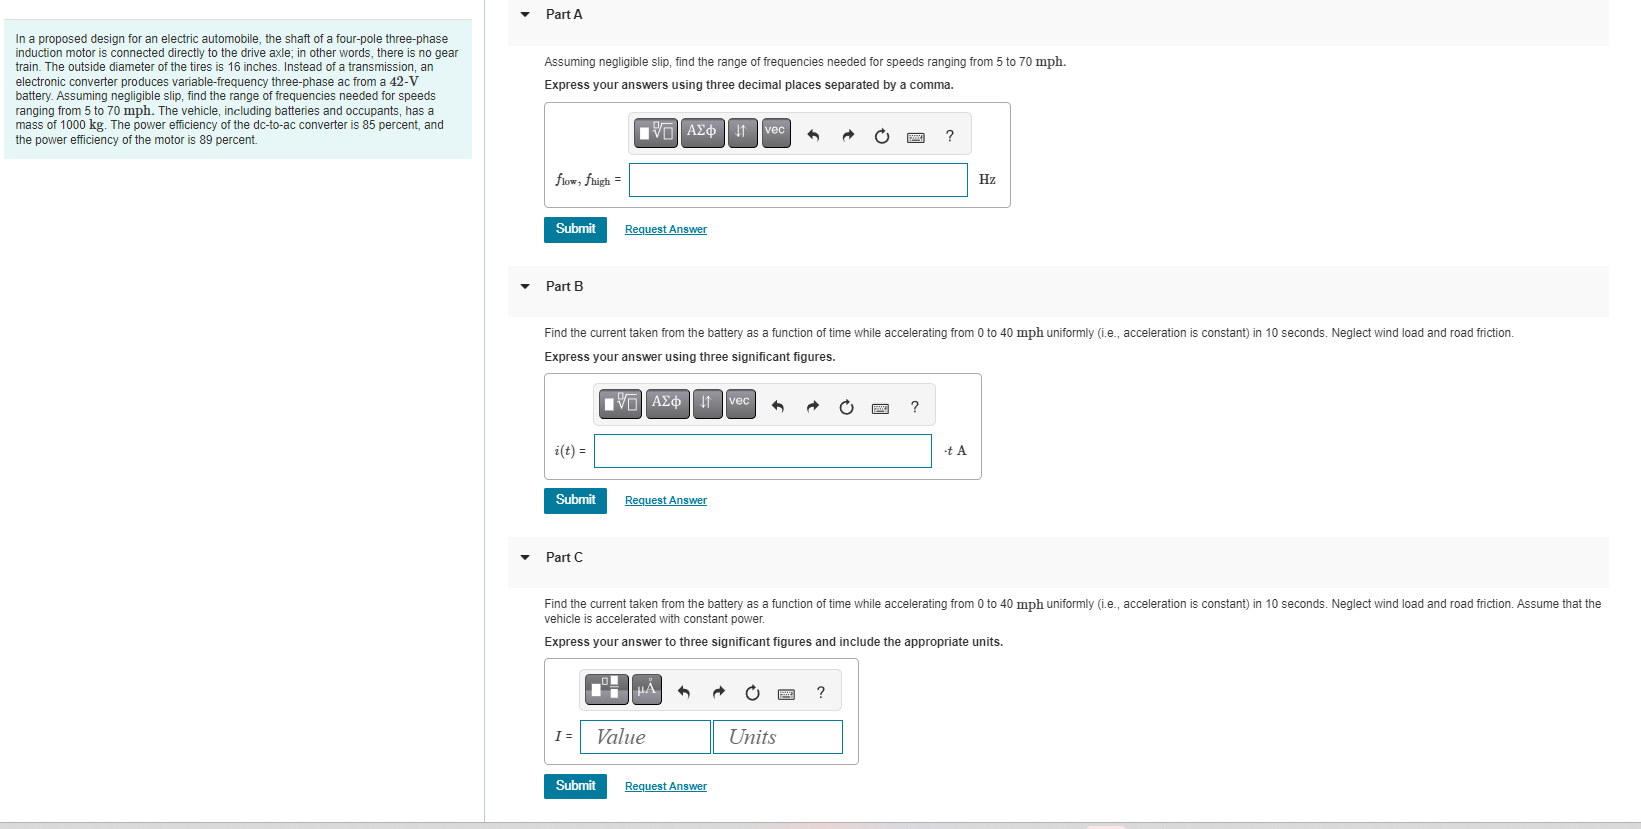Undo last entry in Part C
The image size is (1641, 829).
684,692
